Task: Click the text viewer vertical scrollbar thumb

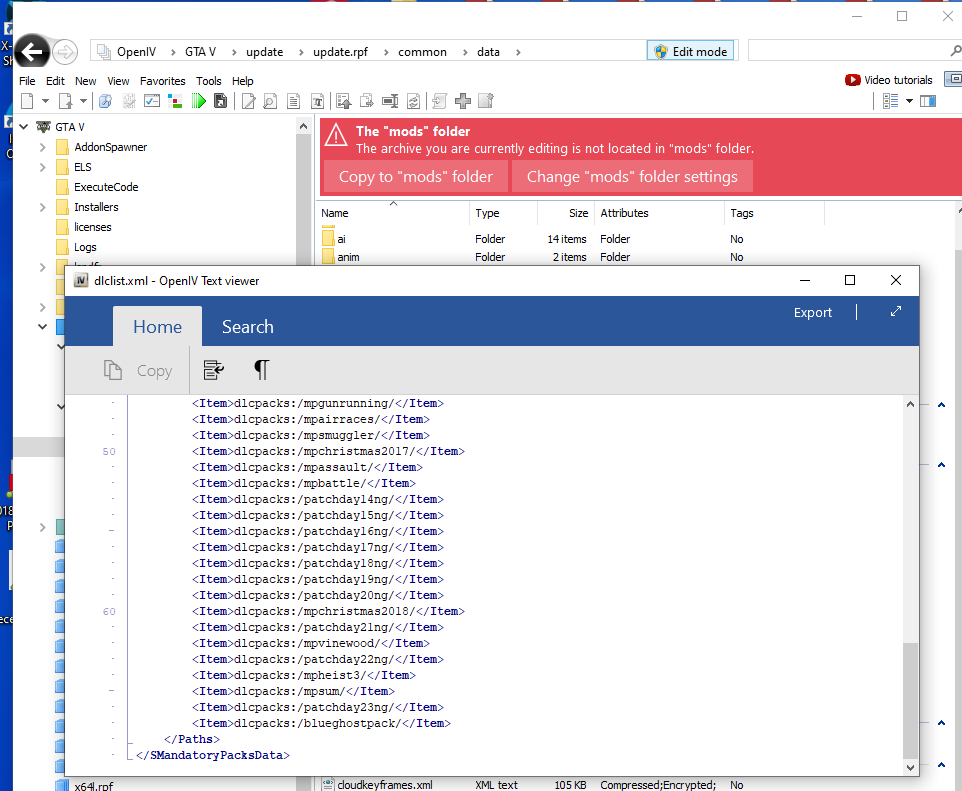Action: [x=910, y=698]
